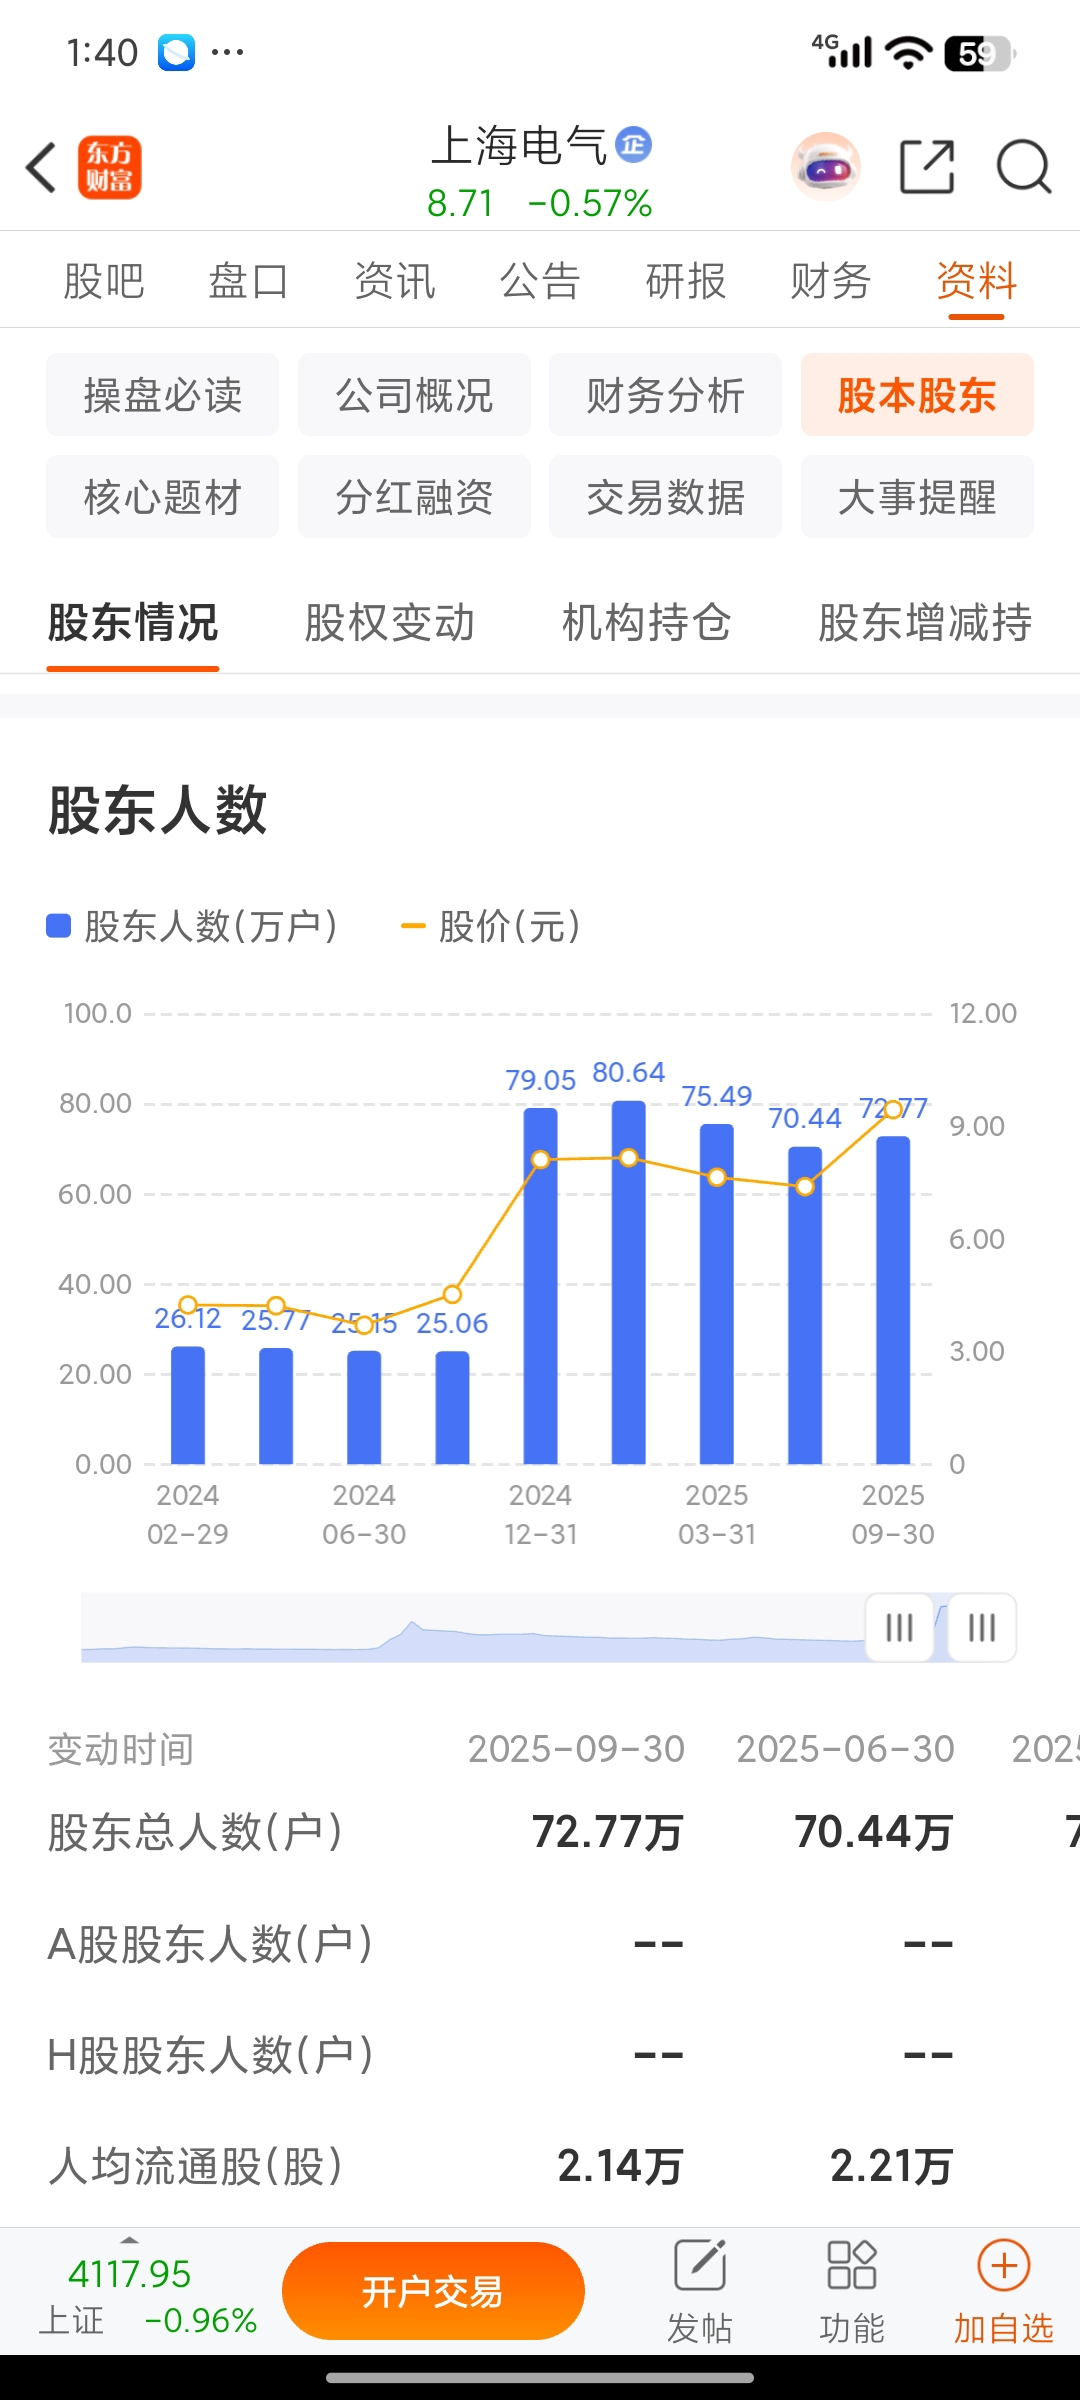Viewport: 1080px width, 2400px height.
Task: Select the 公司概况 category button
Action: pyautogui.click(x=414, y=395)
